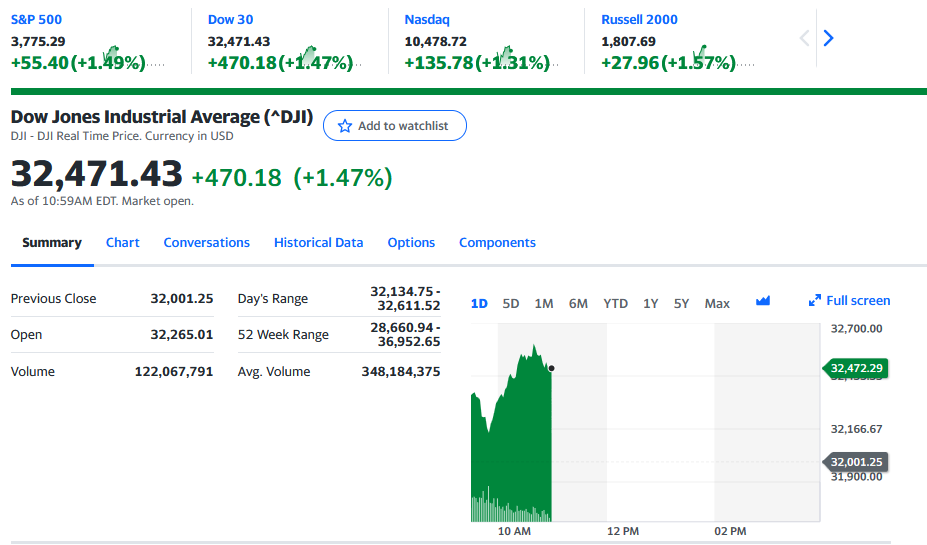Viewport: 927px width, 545px height.
Task: Click the 10 AM label on chart axis
Action: tap(514, 531)
